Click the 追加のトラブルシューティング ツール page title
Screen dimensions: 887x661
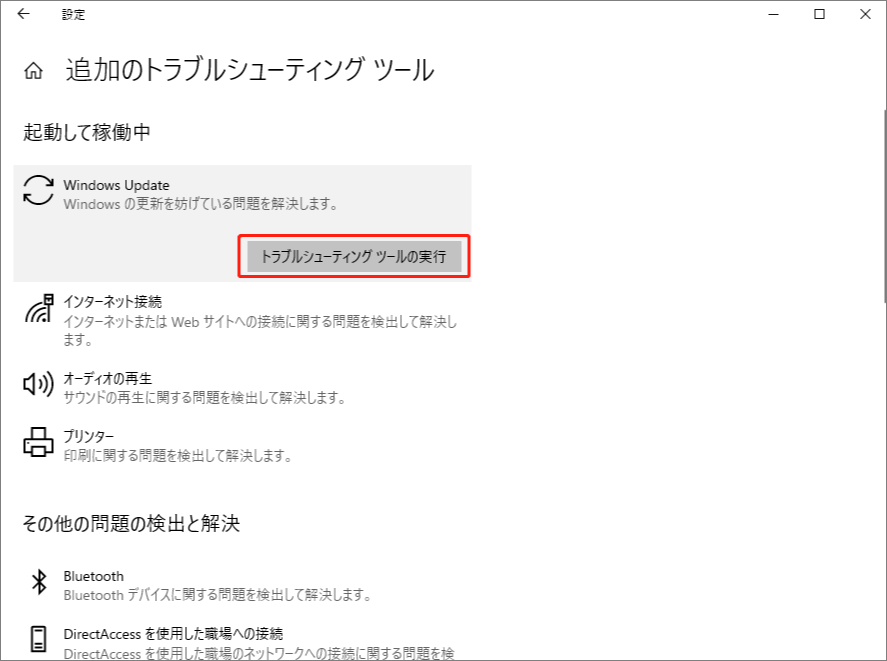pos(250,70)
